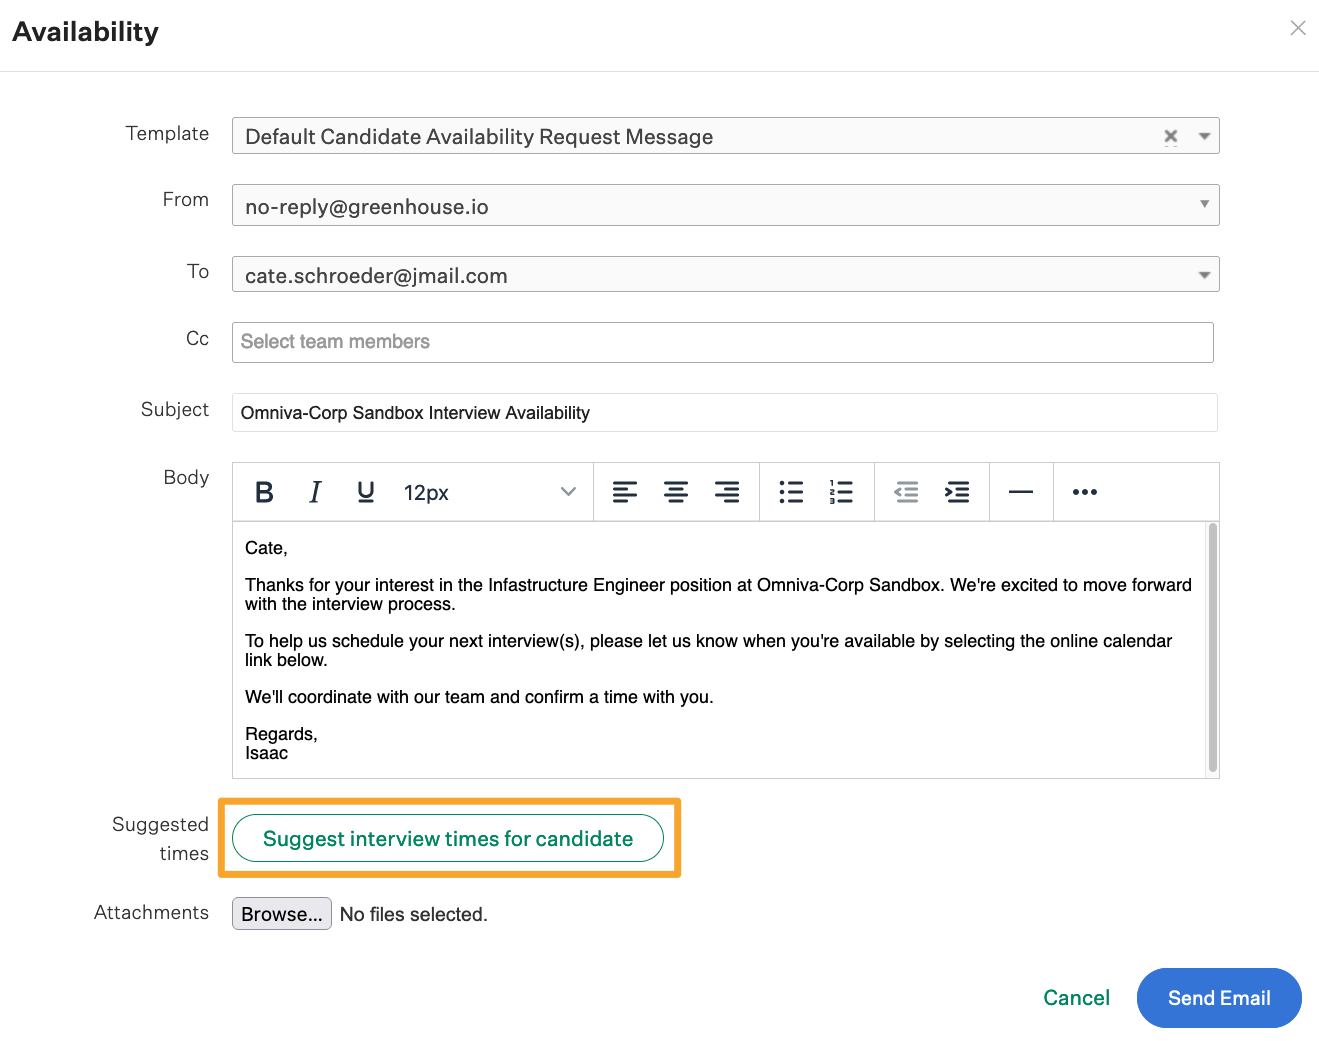Image resolution: width=1319 pixels, height=1041 pixels.
Task: Click the 'Regards,' line in the body
Action: click(281, 734)
